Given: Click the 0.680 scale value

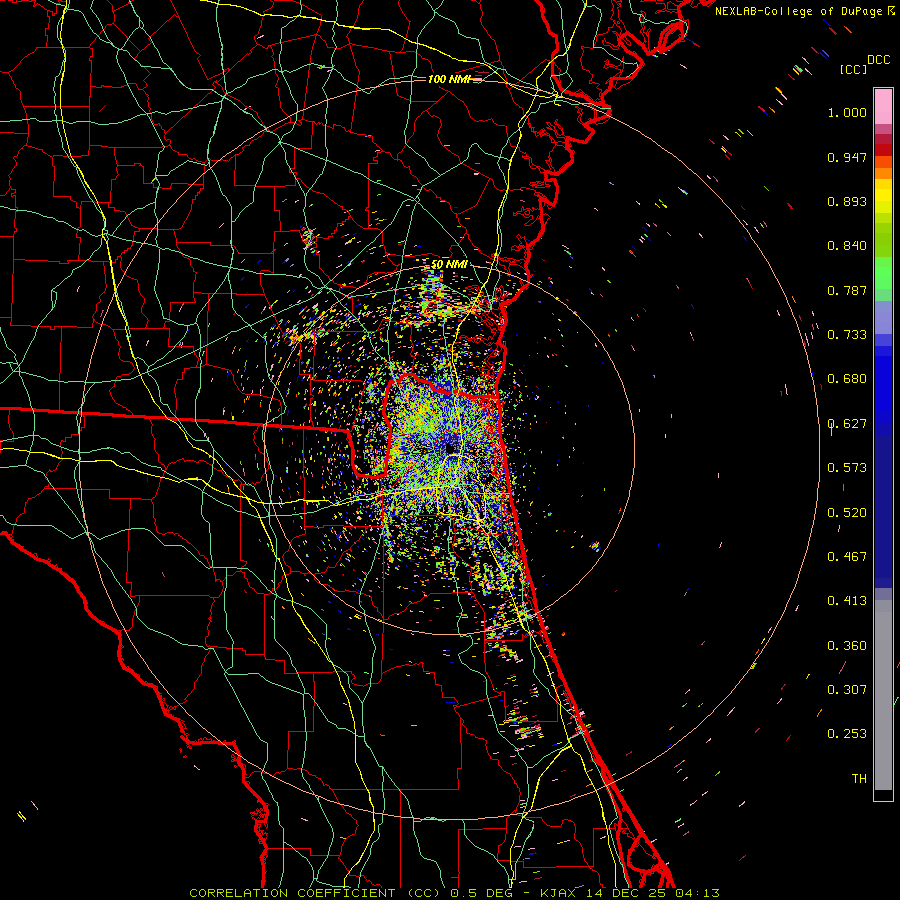Looking at the screenshot, I should point(847,379).
